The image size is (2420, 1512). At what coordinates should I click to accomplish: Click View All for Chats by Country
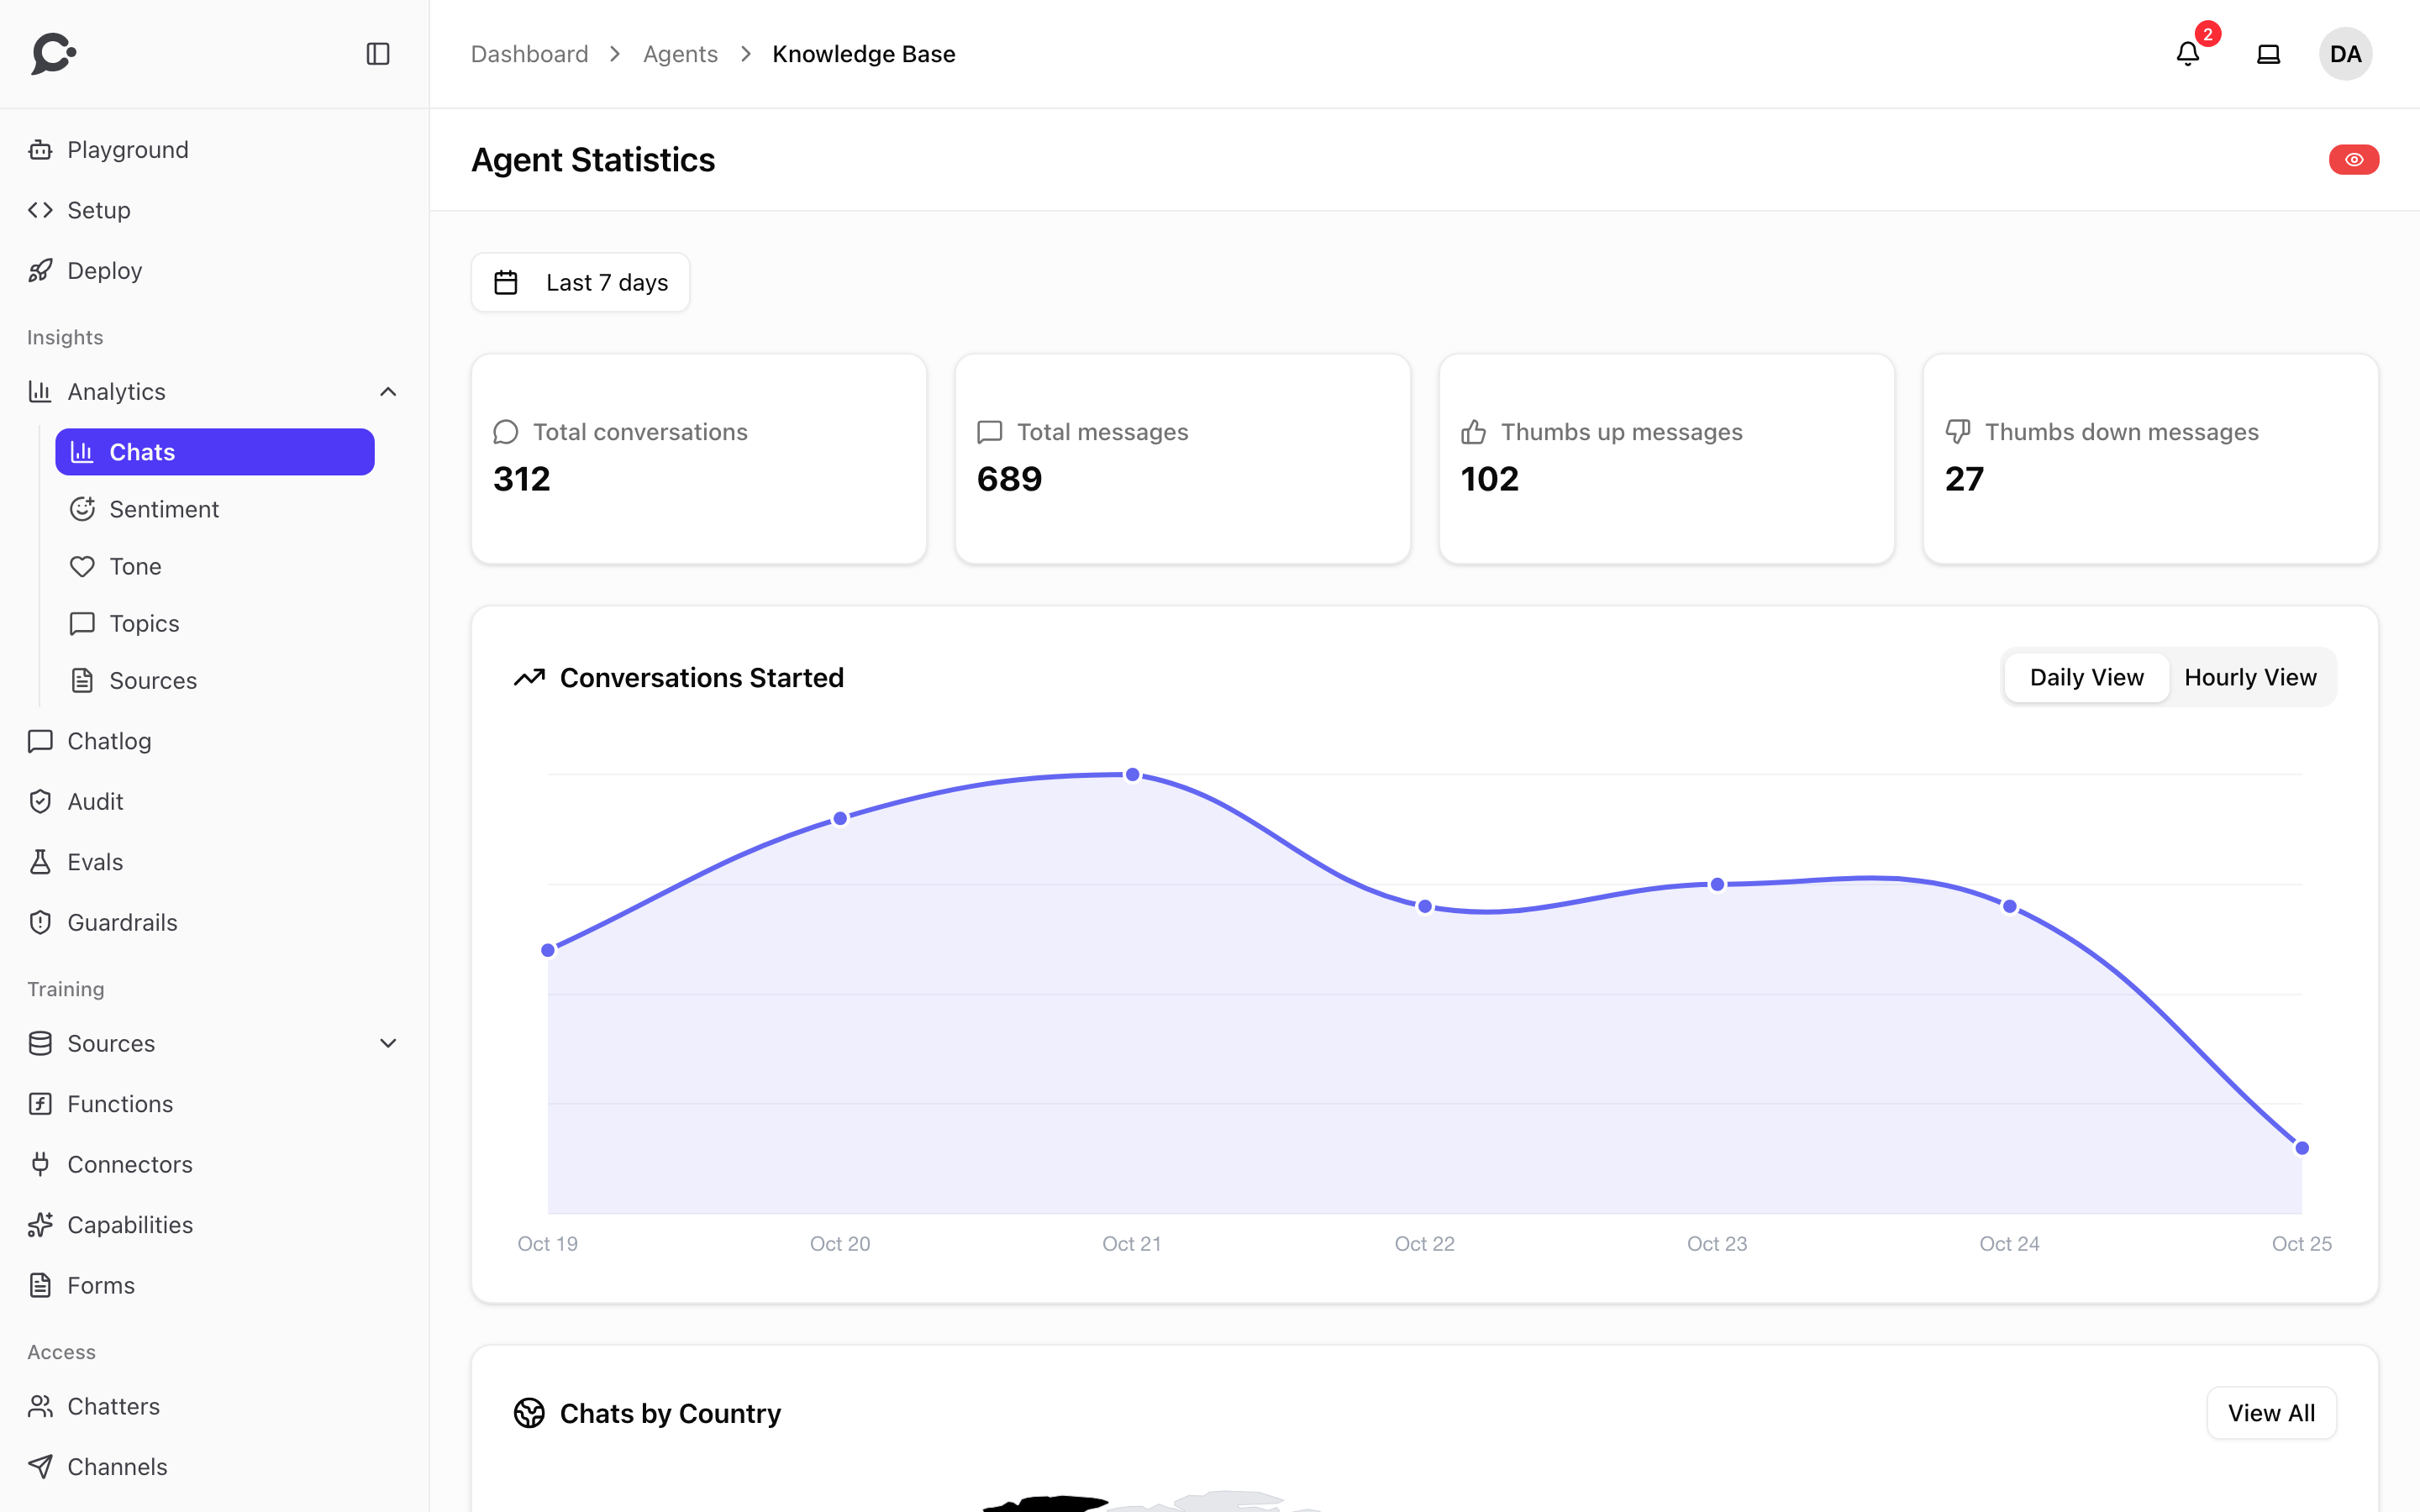[2271, 1413]
